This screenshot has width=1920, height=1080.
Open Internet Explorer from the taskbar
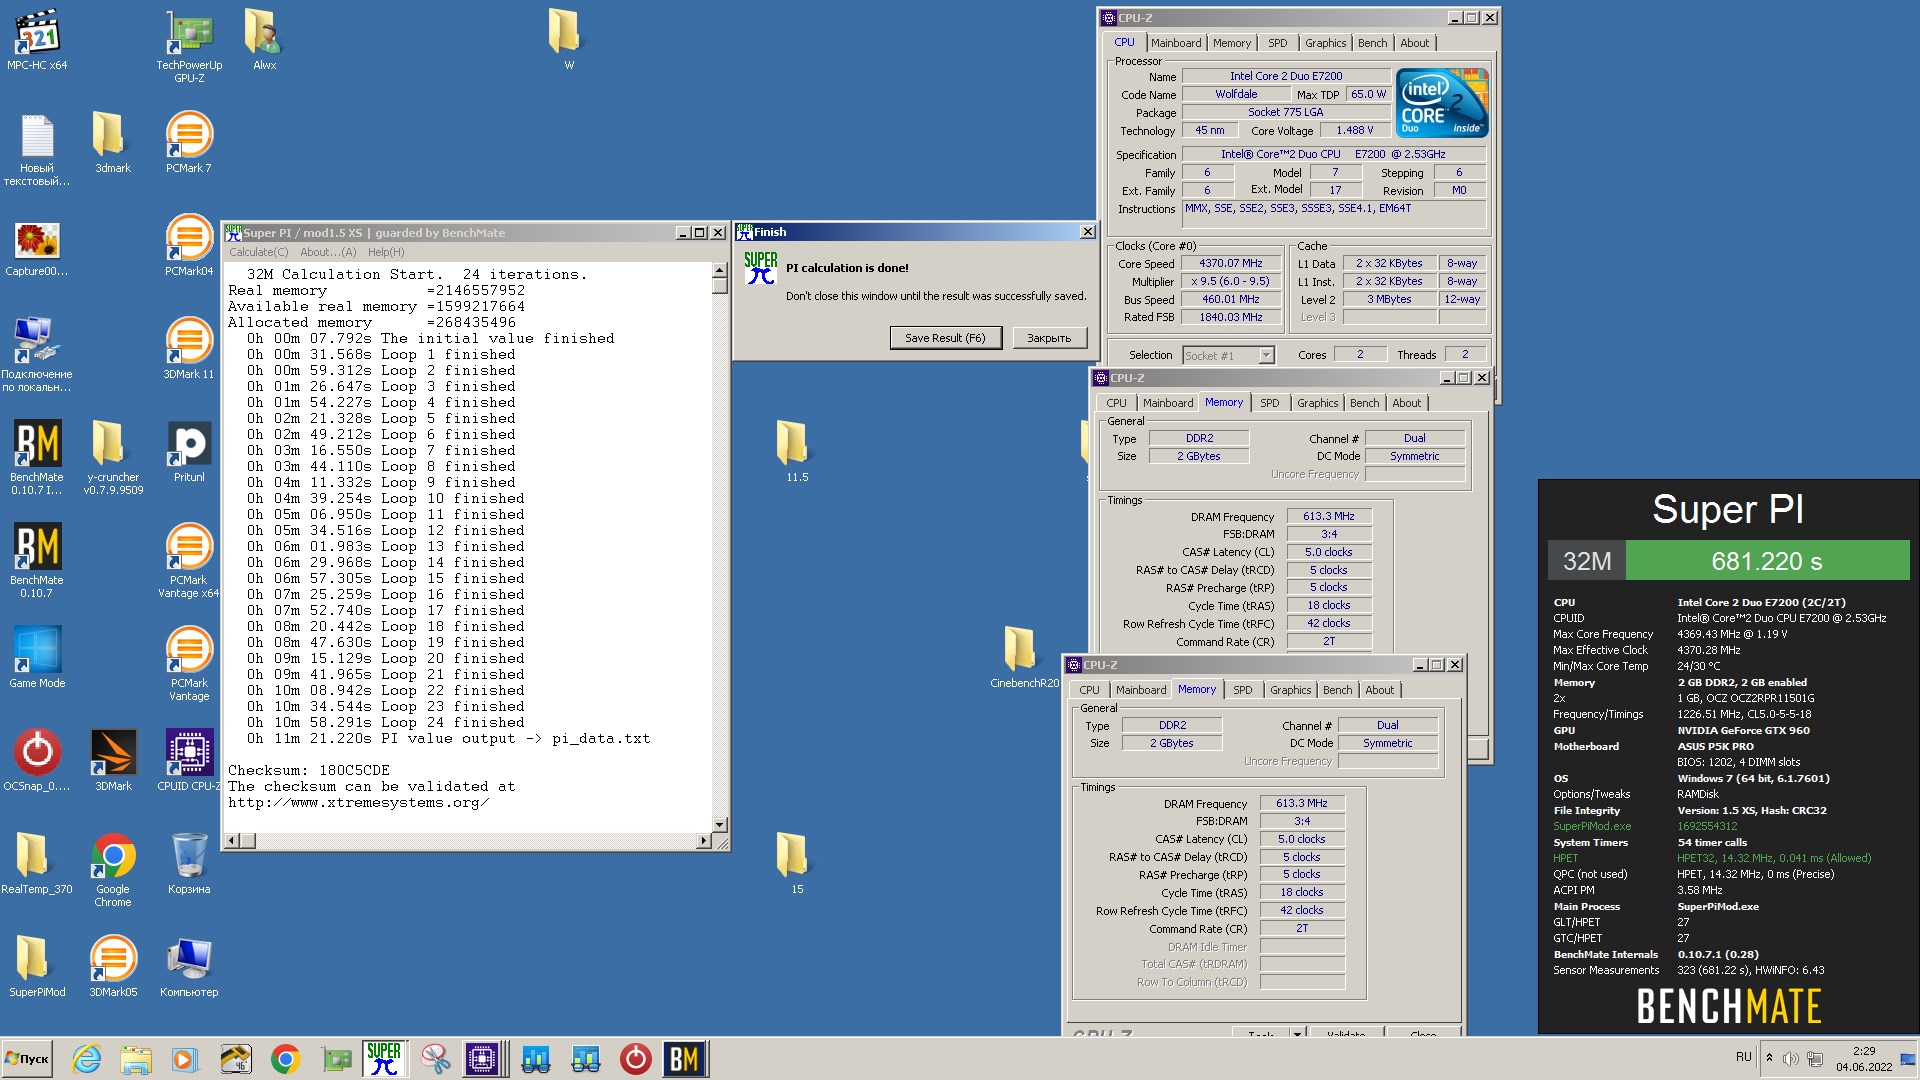point(87,1059)
